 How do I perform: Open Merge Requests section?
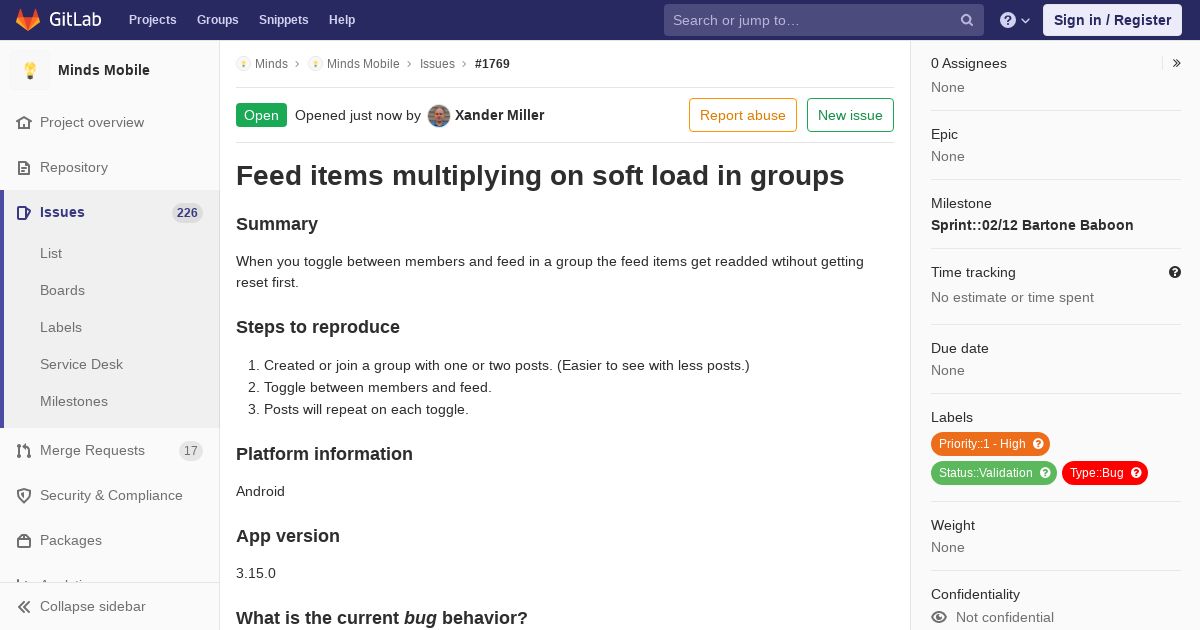(x=92, y=450)
